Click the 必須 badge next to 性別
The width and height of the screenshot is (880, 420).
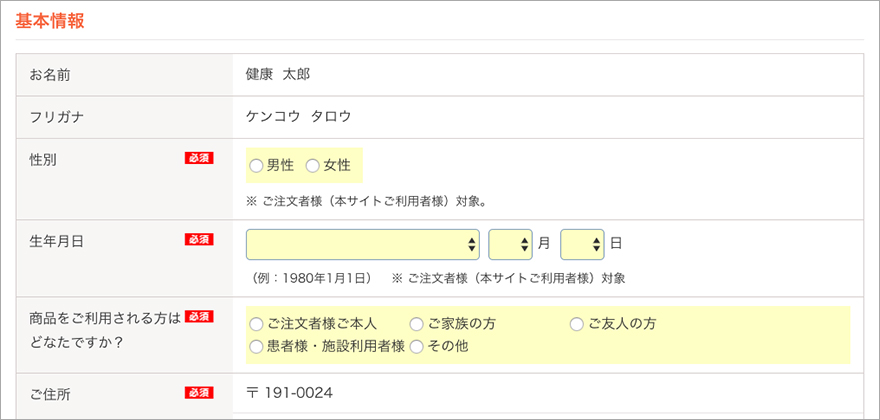pos(199,158)
